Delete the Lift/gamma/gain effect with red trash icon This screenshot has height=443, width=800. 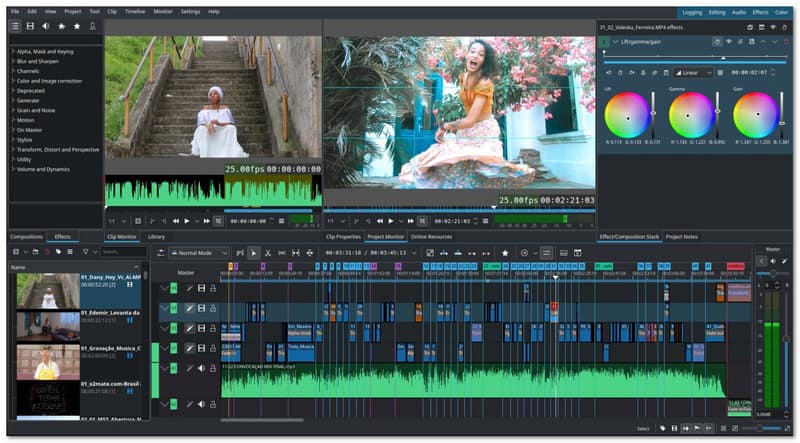point(786,42)
